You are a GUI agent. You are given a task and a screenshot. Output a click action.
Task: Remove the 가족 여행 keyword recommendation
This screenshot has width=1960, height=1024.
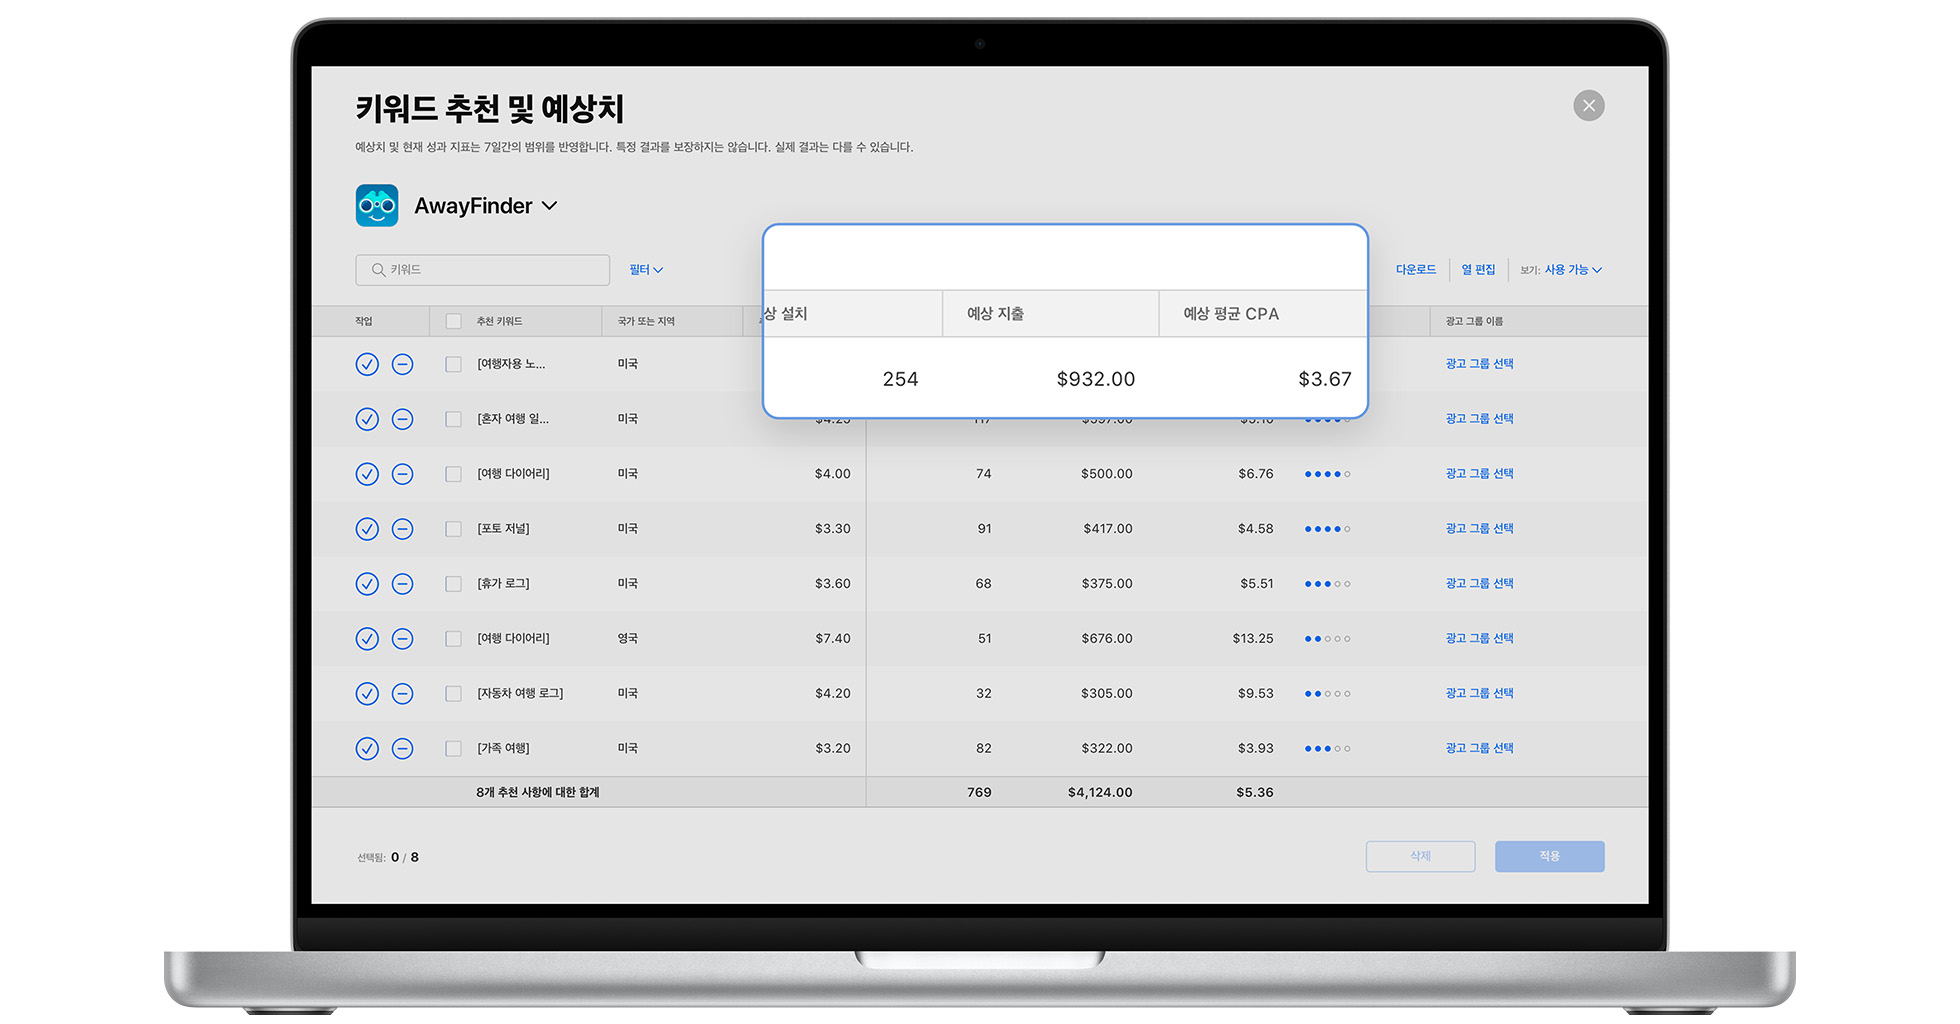coord(402,749)
